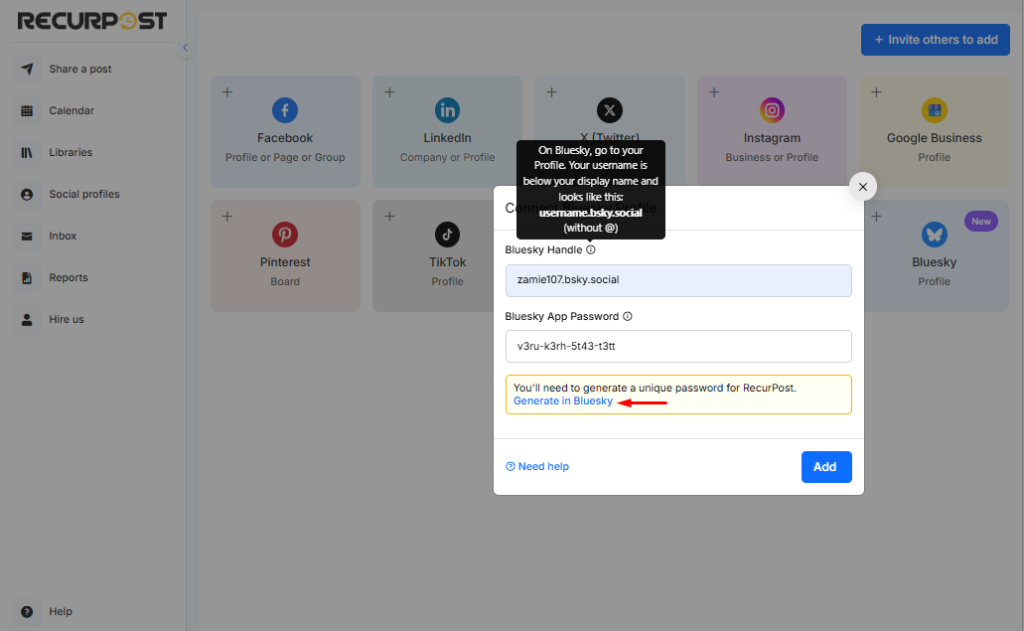Viewport: 1024px width, 631px height.
Task: Click the Libraries books icon
Action: point(27,152)
